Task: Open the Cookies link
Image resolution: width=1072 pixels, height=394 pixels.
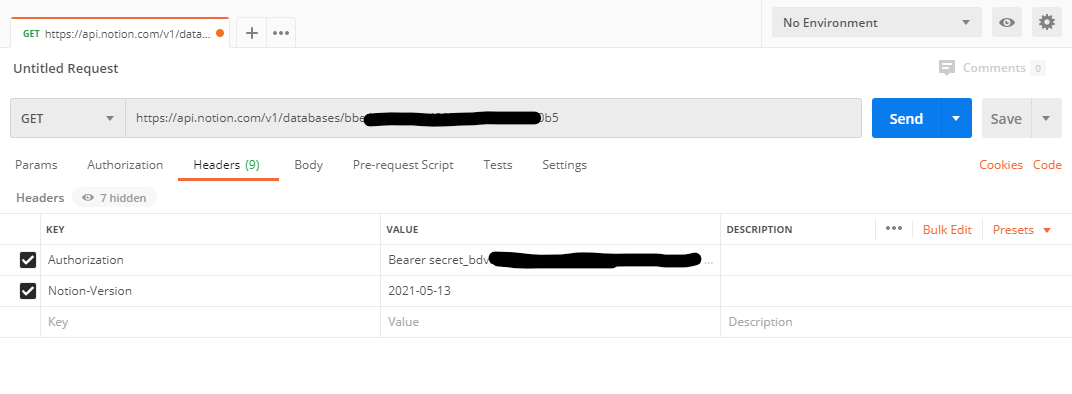Action: point(1001,165)
